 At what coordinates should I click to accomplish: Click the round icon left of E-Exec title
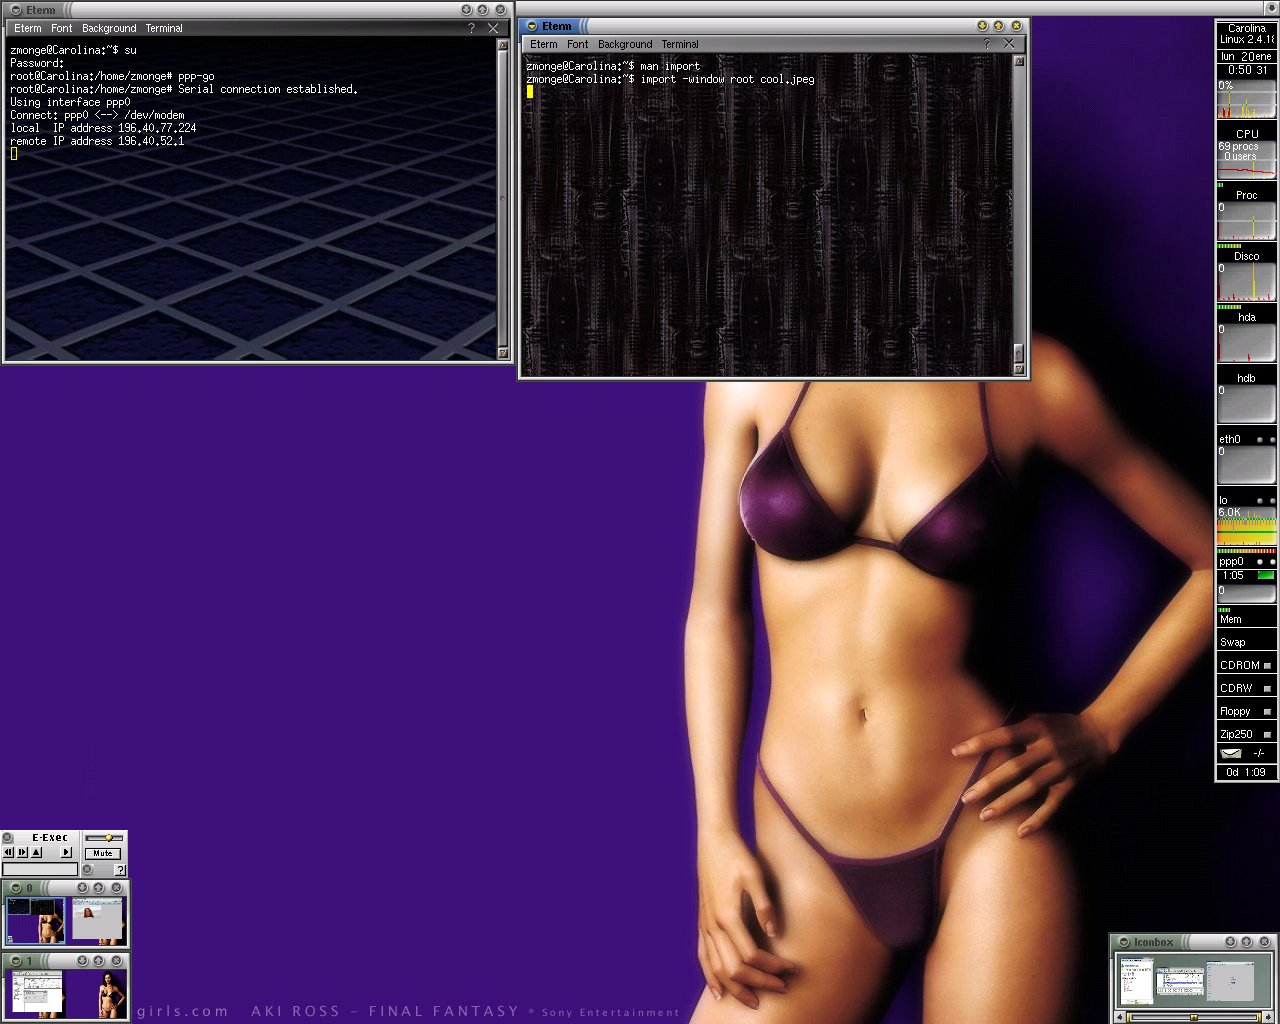[x=7, y=838]
